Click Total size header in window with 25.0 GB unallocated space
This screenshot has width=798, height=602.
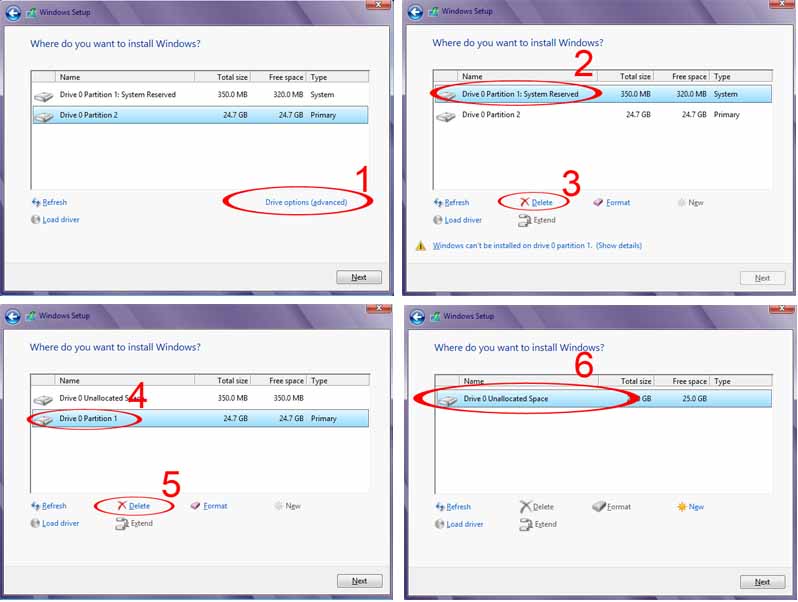pos(626,381)
